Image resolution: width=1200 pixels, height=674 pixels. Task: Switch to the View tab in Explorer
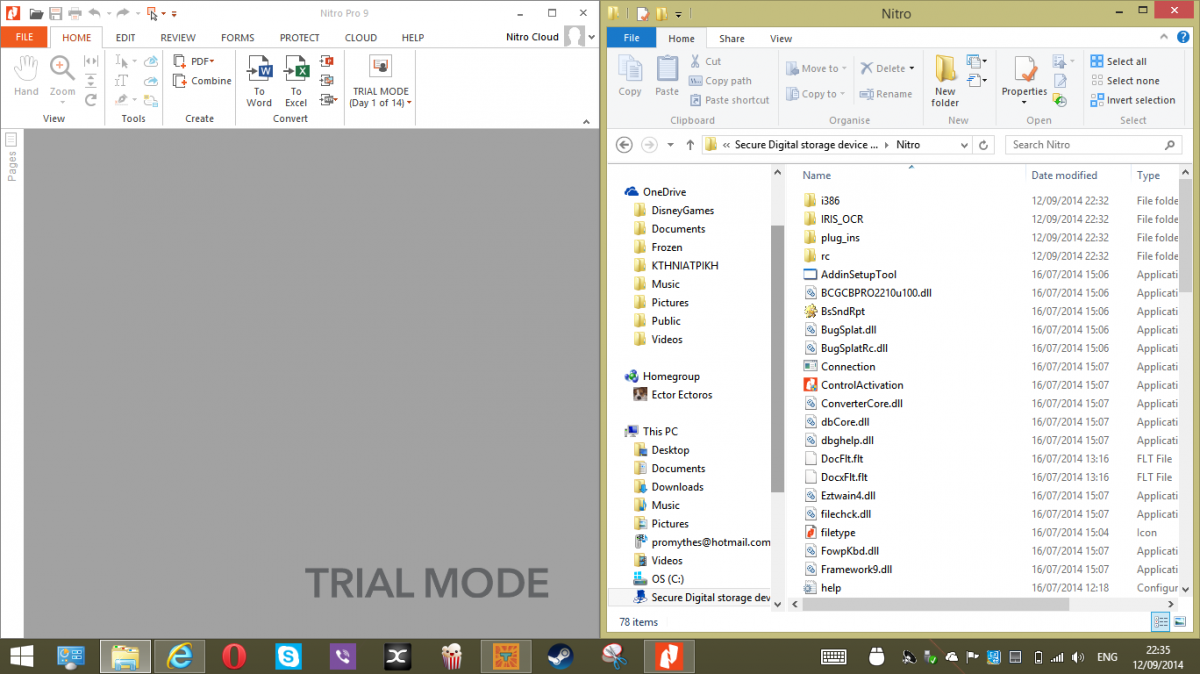point(781,39)
